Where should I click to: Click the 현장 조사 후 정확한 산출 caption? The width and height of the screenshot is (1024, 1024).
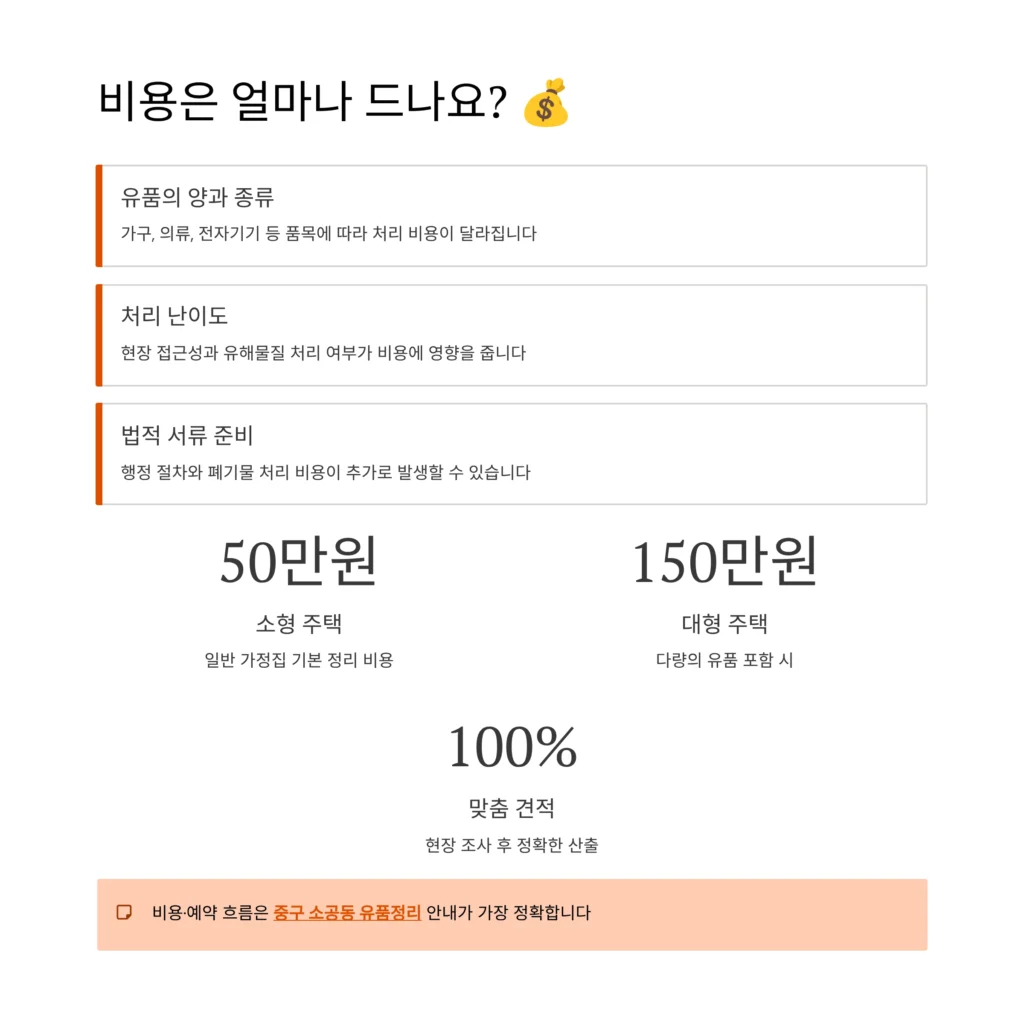click(x=512, y=845)
